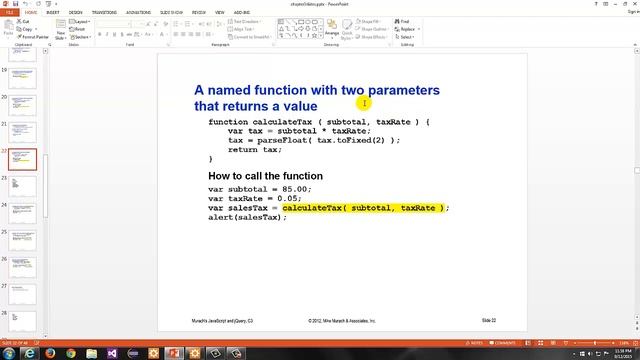This screenshot has width=640, height=360.
Task: Switch to the DESIGN ribbon tab
Action: tap(76, 13)
